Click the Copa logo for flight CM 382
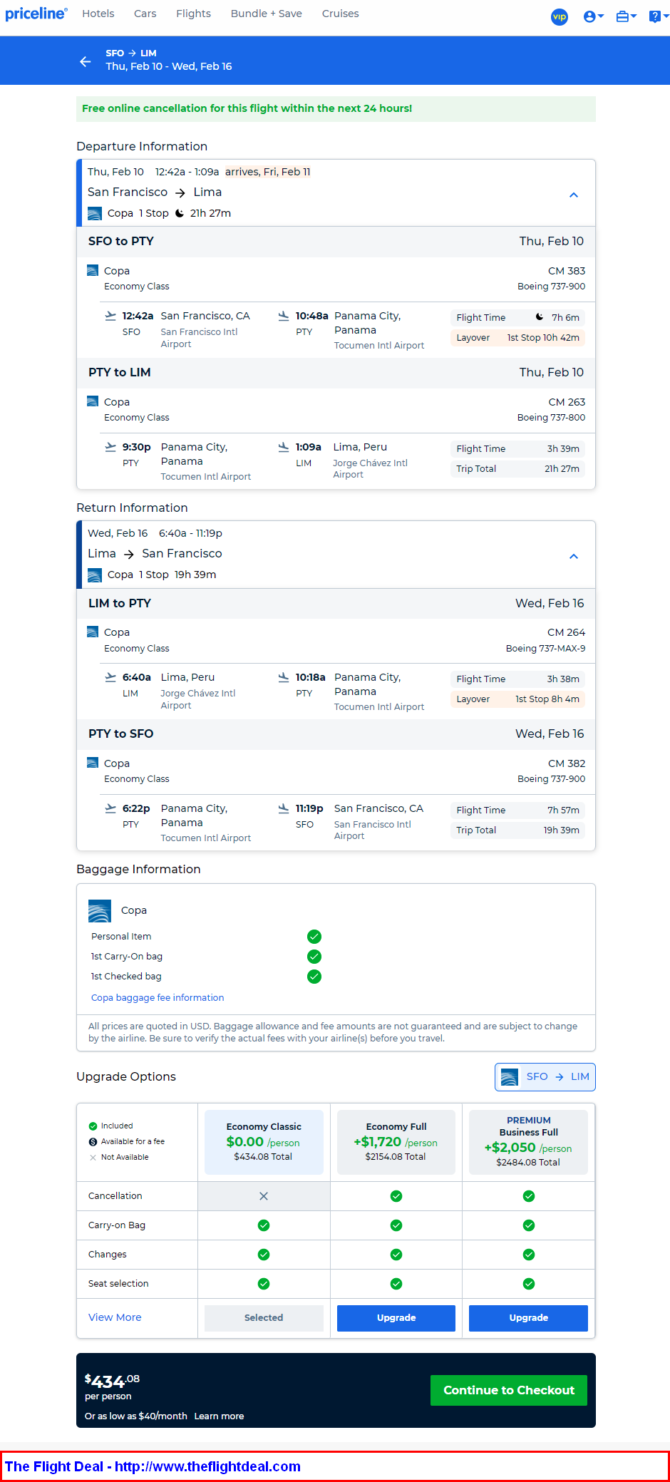This screenshot has height=1482, width=670. point(93,763)
